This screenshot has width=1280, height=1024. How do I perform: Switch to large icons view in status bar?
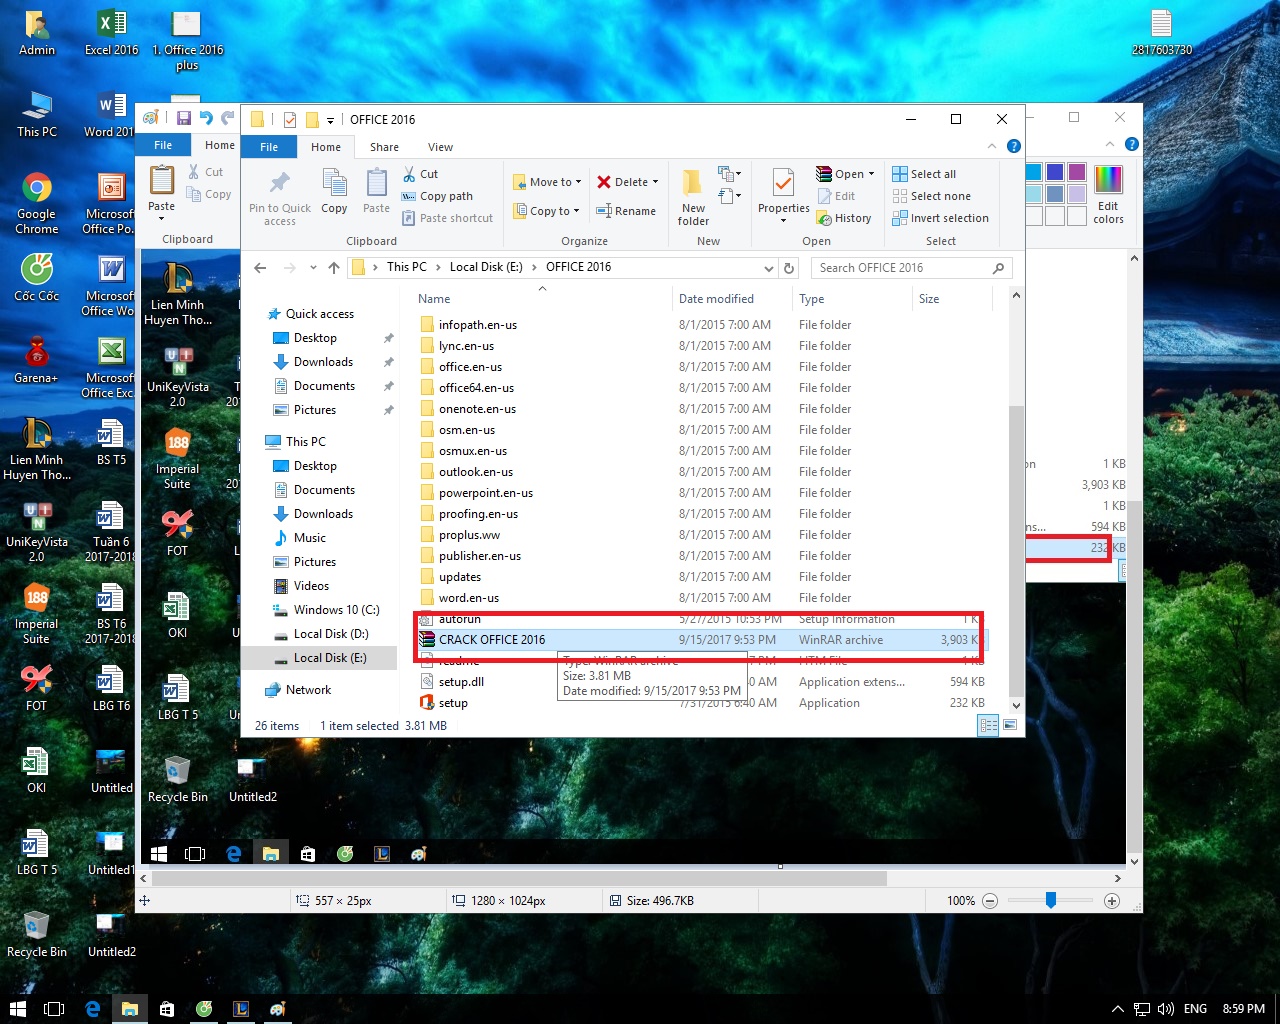click(1010, 726)
